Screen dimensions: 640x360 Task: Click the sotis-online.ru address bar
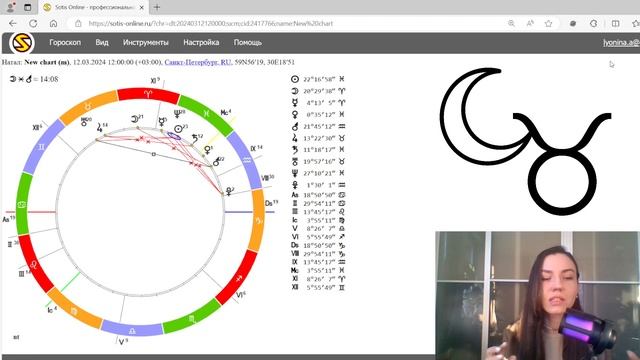click(210, 23)
